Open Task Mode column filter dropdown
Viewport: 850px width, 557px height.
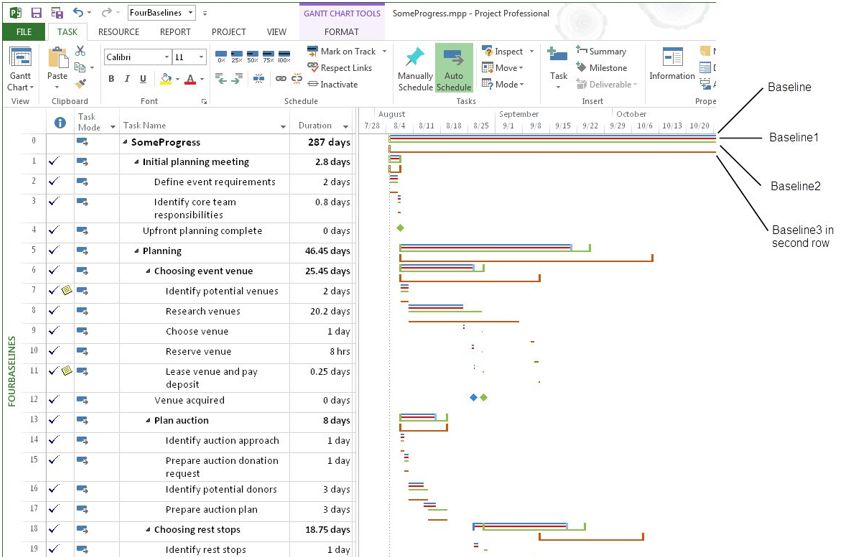point(113,127)
